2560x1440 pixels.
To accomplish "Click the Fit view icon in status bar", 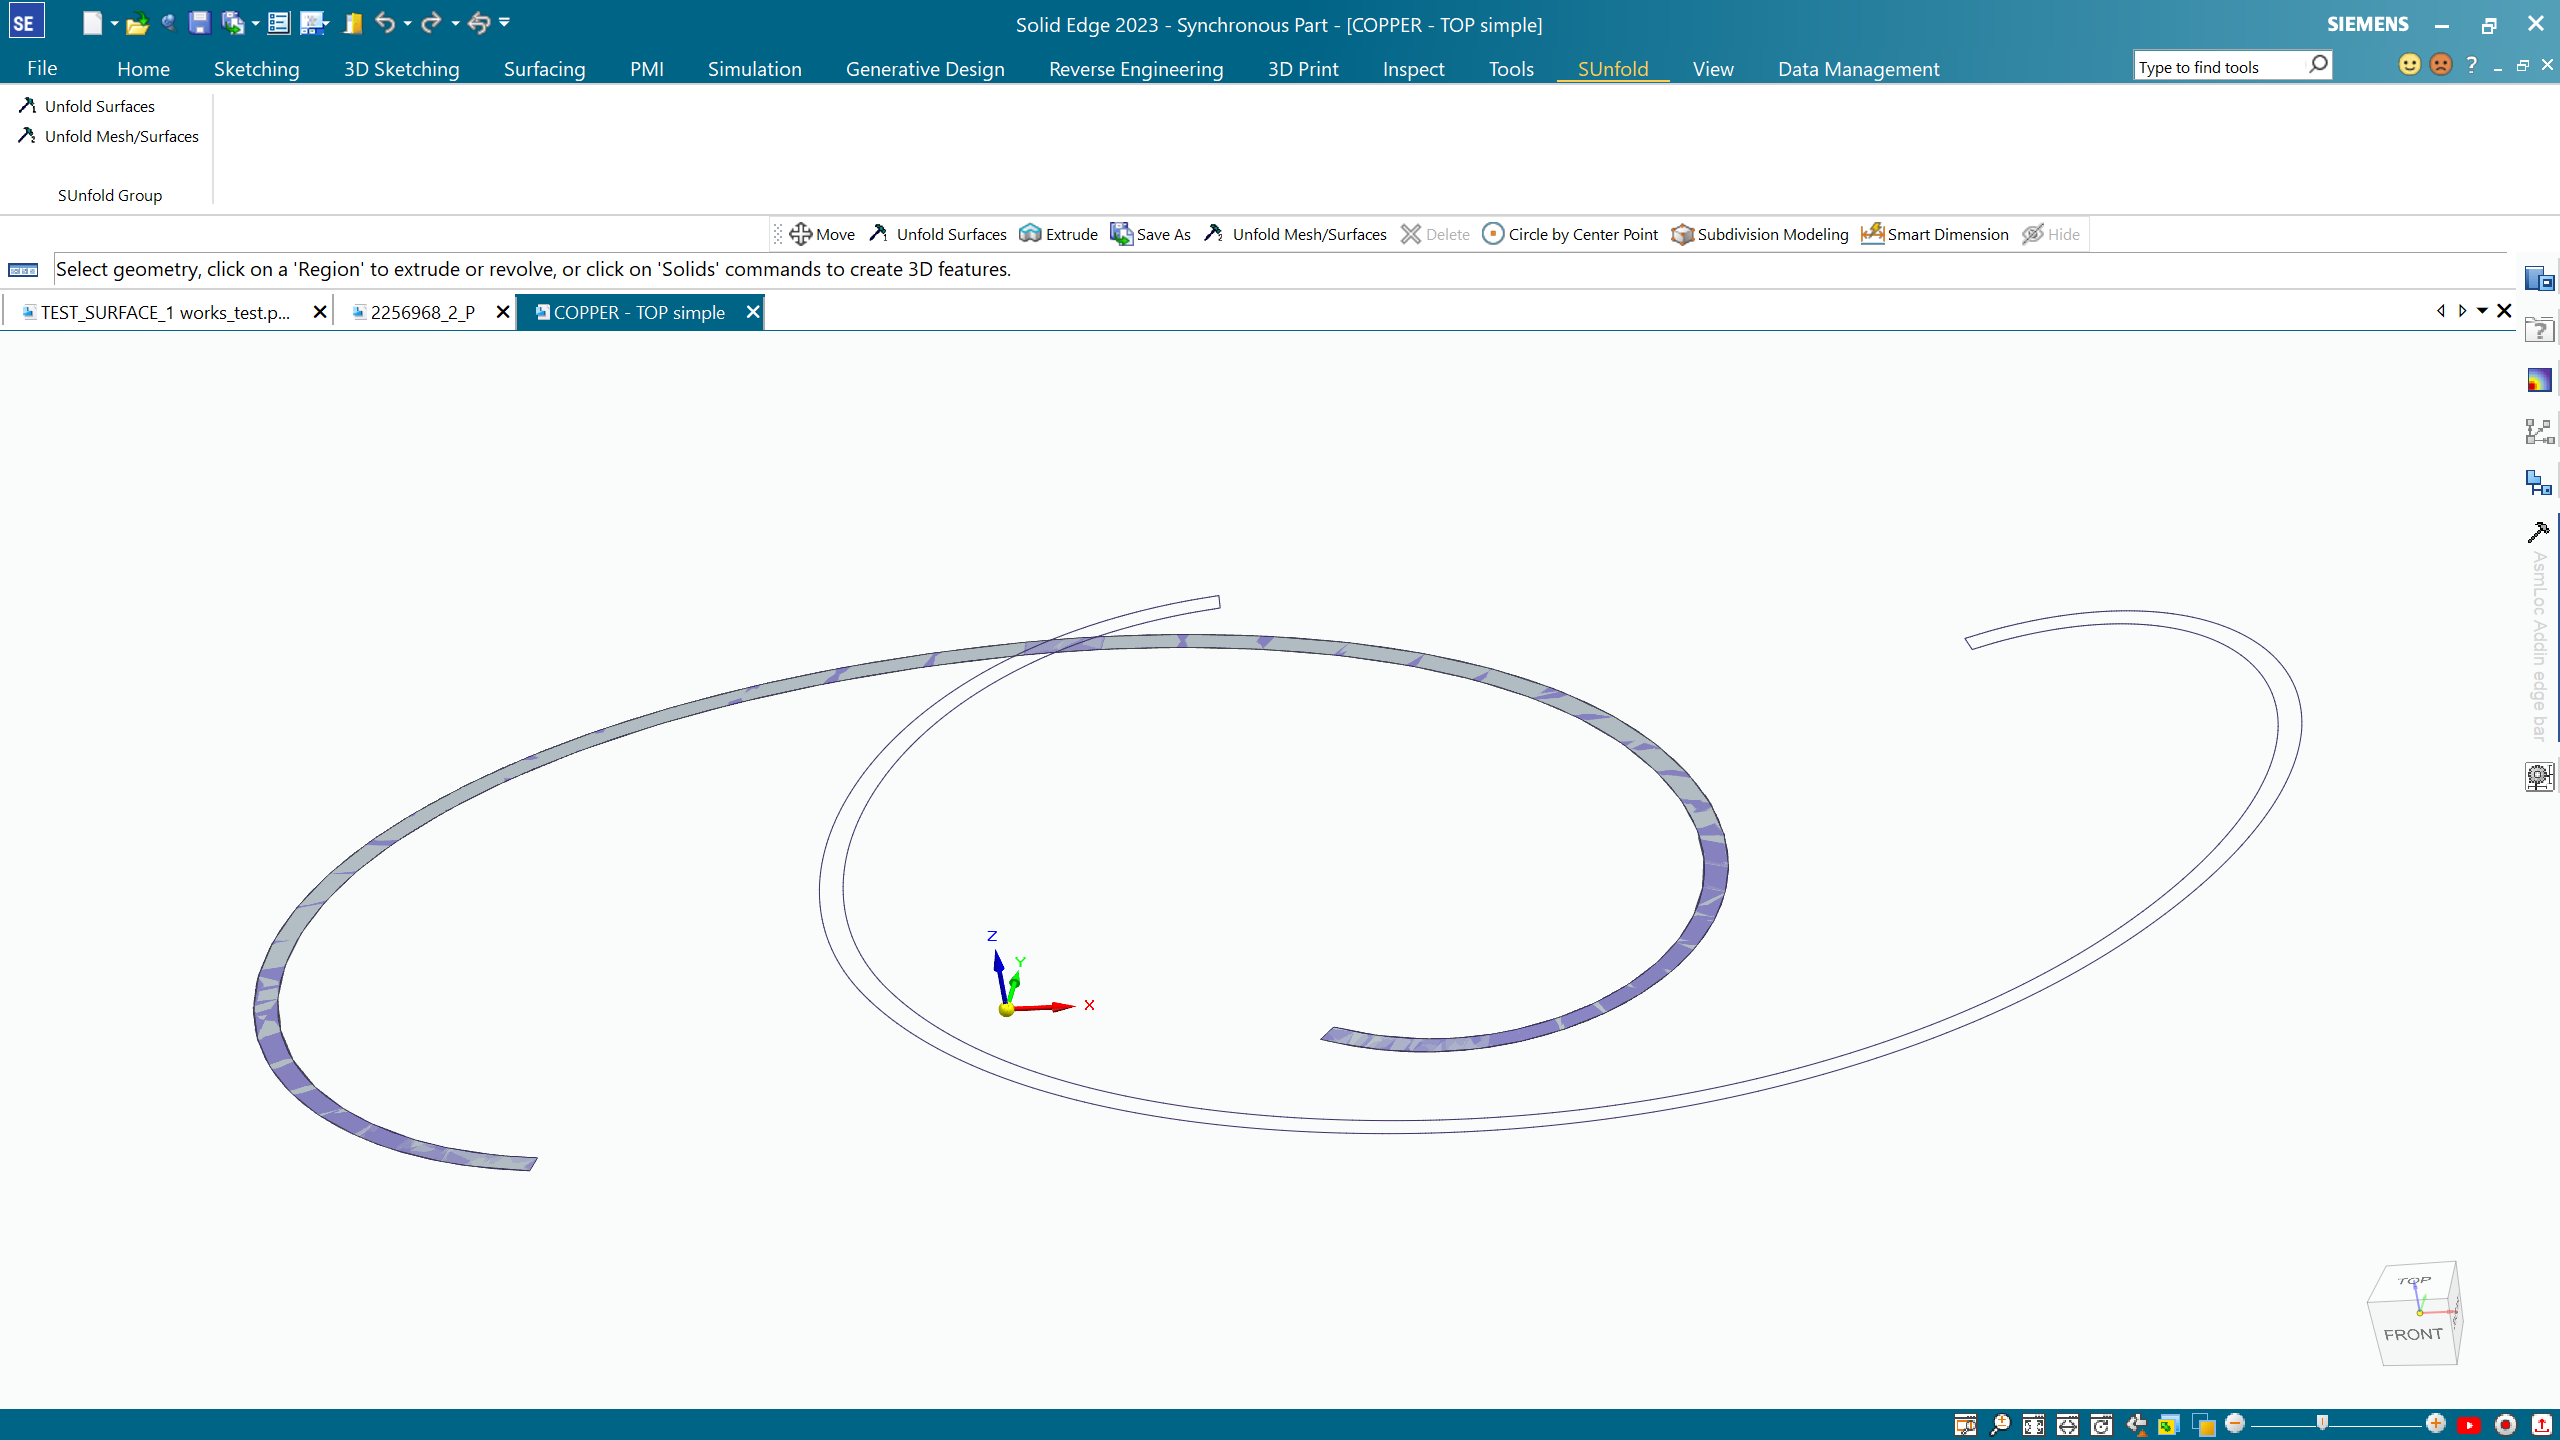I will pos(2033,1425).
